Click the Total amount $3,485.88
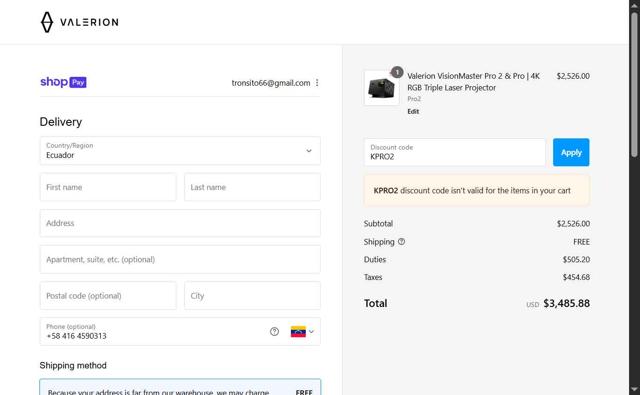This screenshot has width=640, height=395. coord(567,303)
